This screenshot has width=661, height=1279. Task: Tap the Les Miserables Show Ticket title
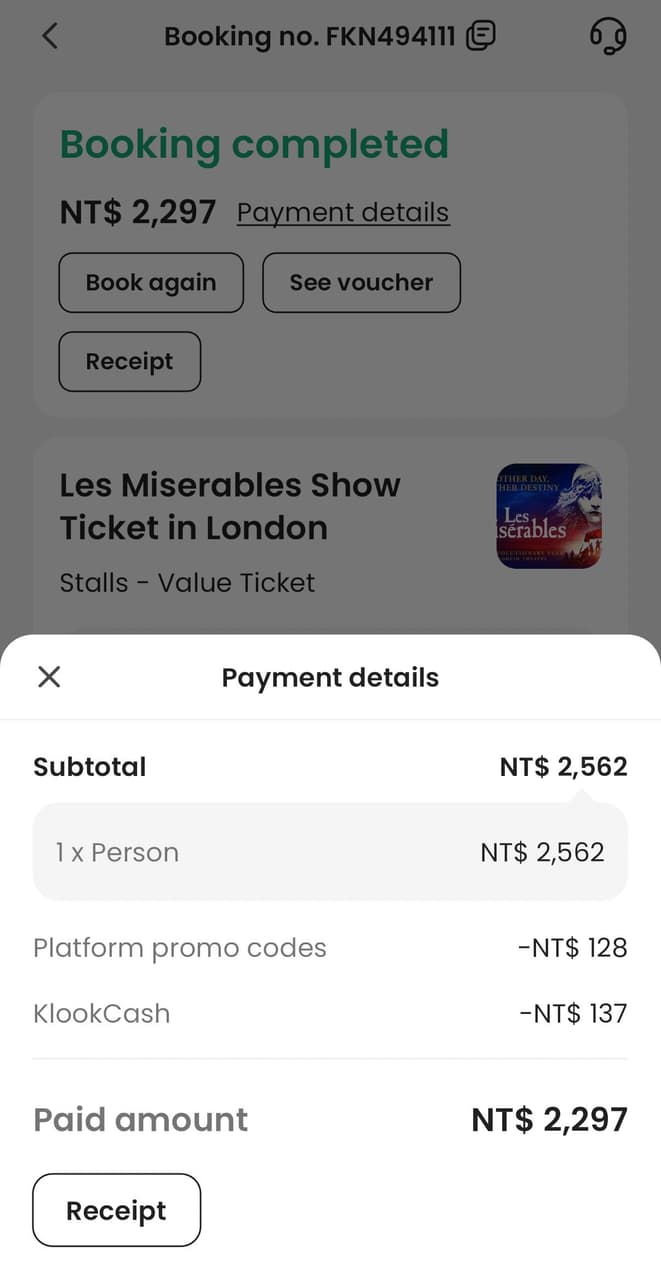(x=230, y=506)
